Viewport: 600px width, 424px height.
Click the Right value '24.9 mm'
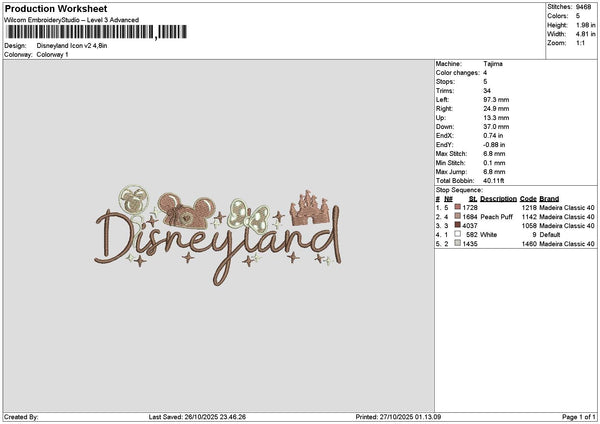[496, 109]
